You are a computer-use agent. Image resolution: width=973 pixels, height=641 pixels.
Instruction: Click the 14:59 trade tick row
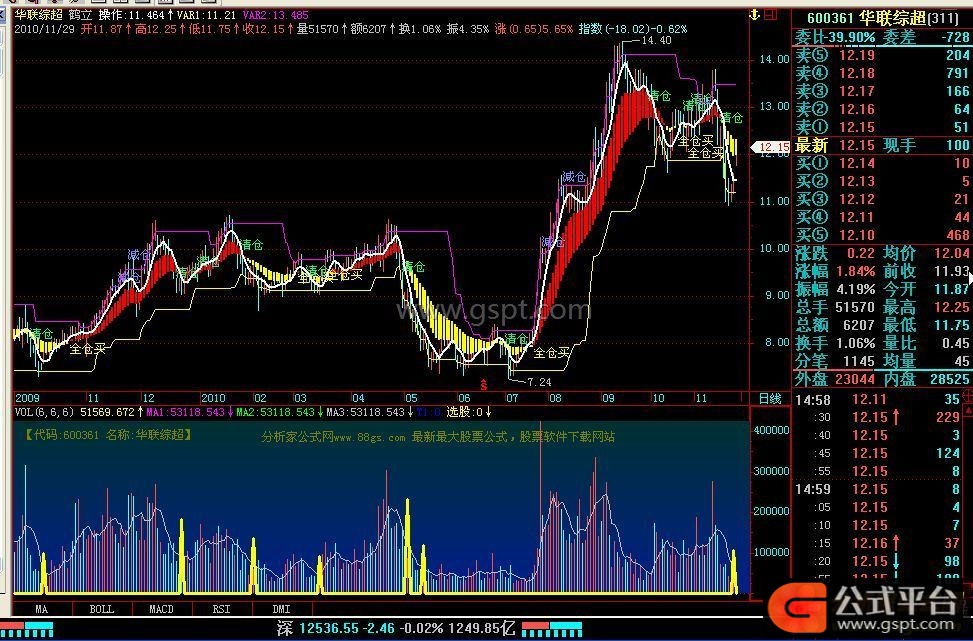pos(877,490)
